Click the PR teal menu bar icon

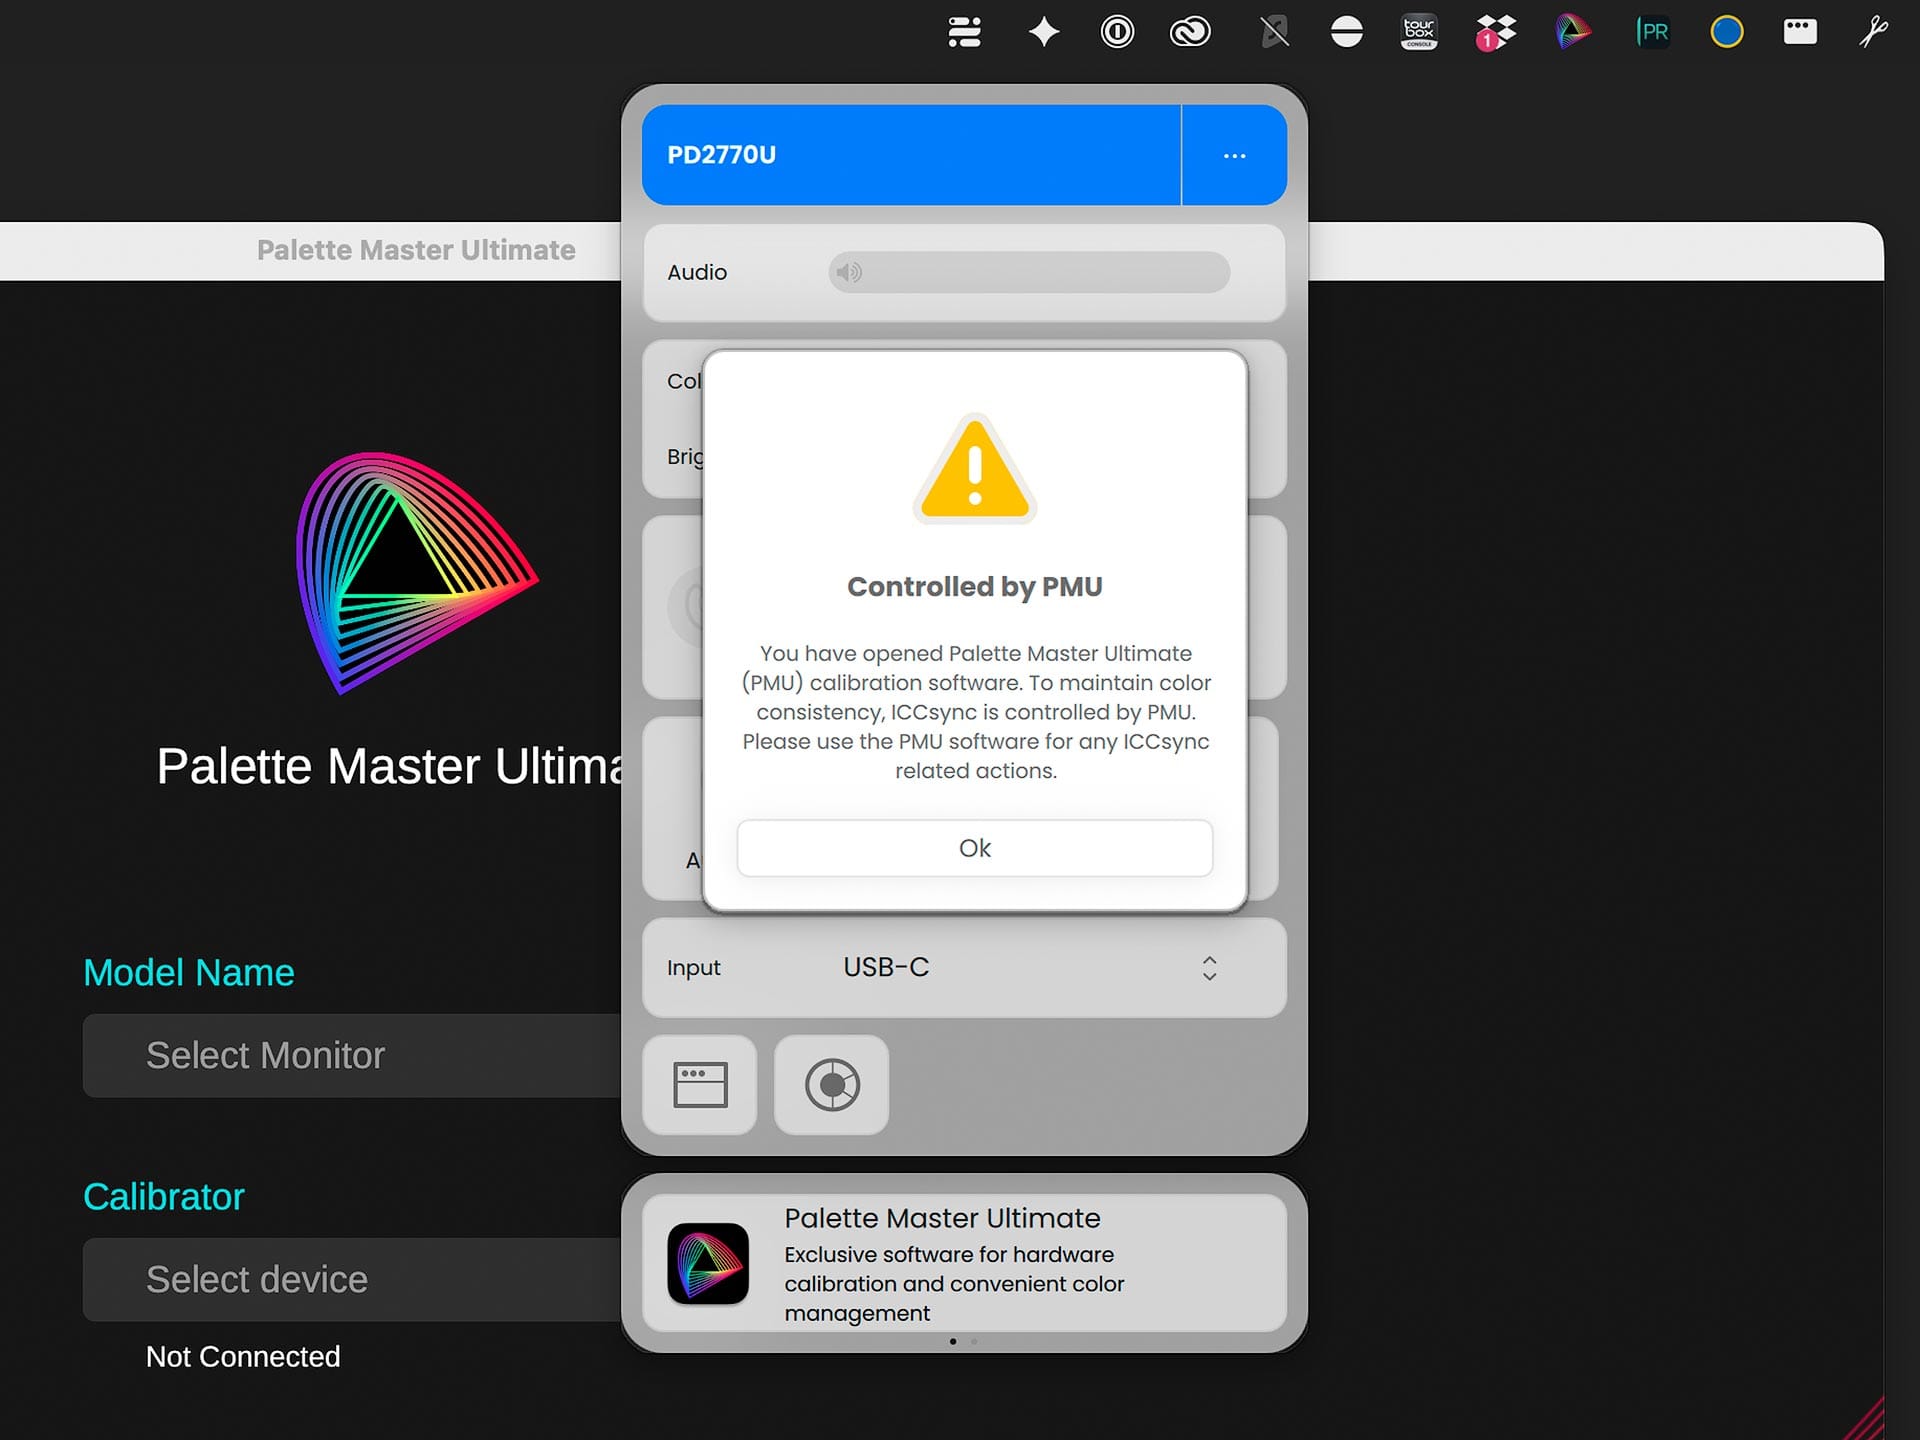point(1652,32)
